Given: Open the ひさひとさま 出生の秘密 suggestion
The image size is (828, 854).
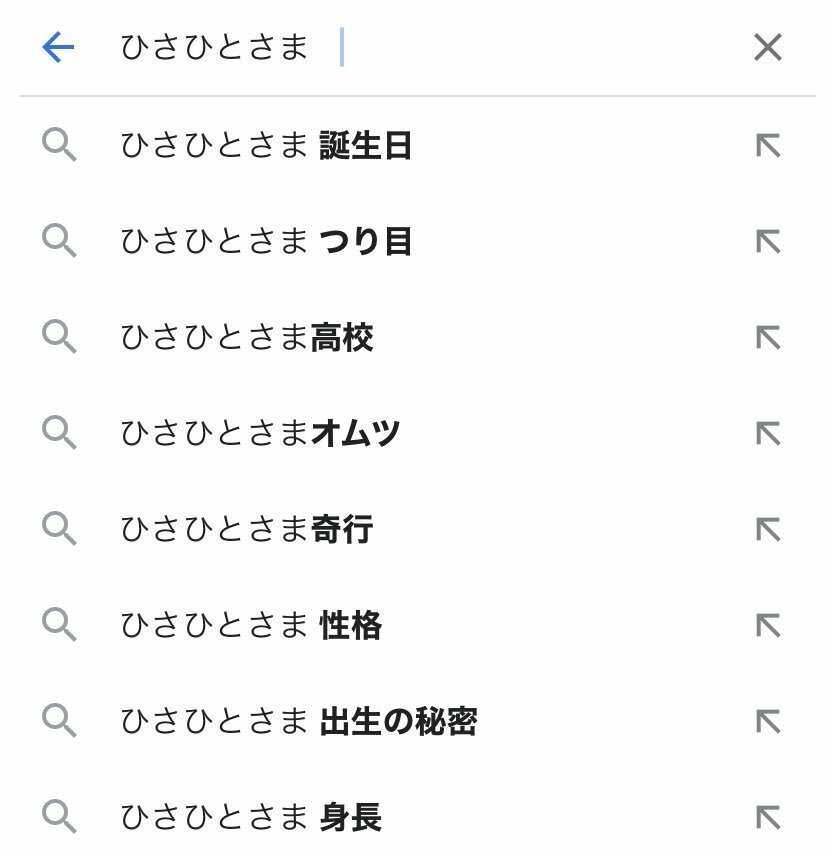Looking at the screenshot, I should (x=298, y=721).
